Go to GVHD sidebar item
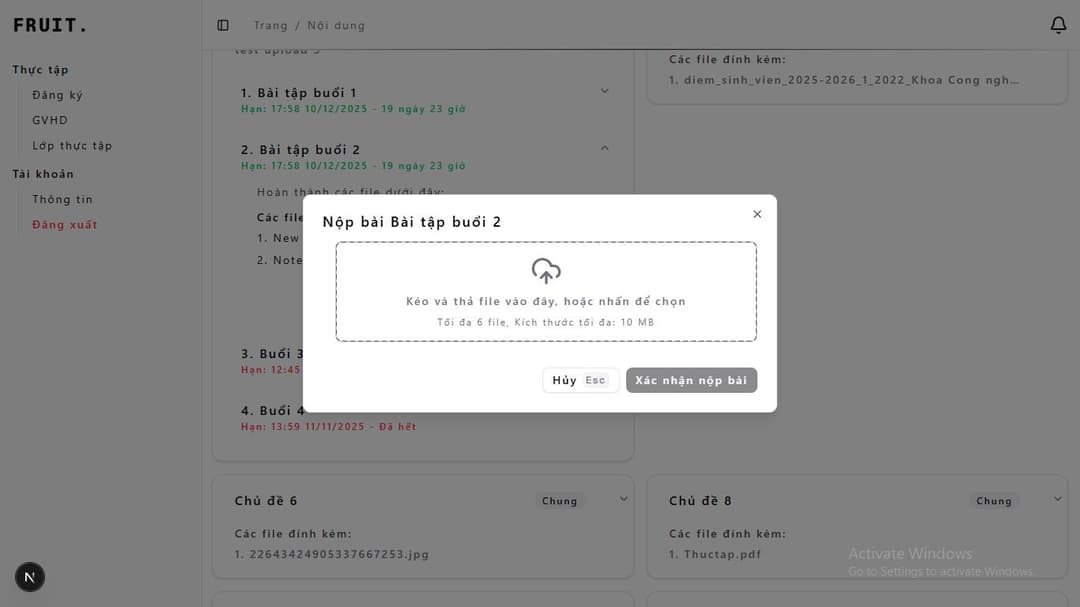 click(x=50, y=120)
